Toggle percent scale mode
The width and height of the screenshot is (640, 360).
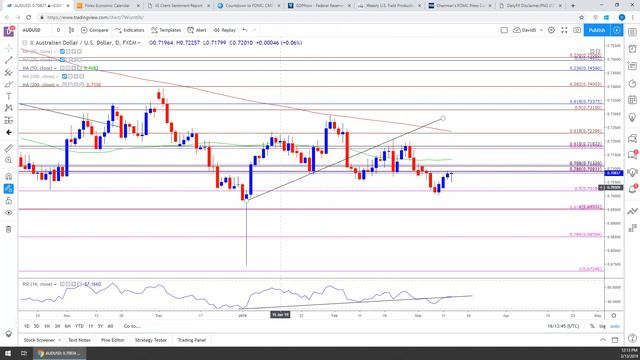pyautogui.click(x=592, y=326)
